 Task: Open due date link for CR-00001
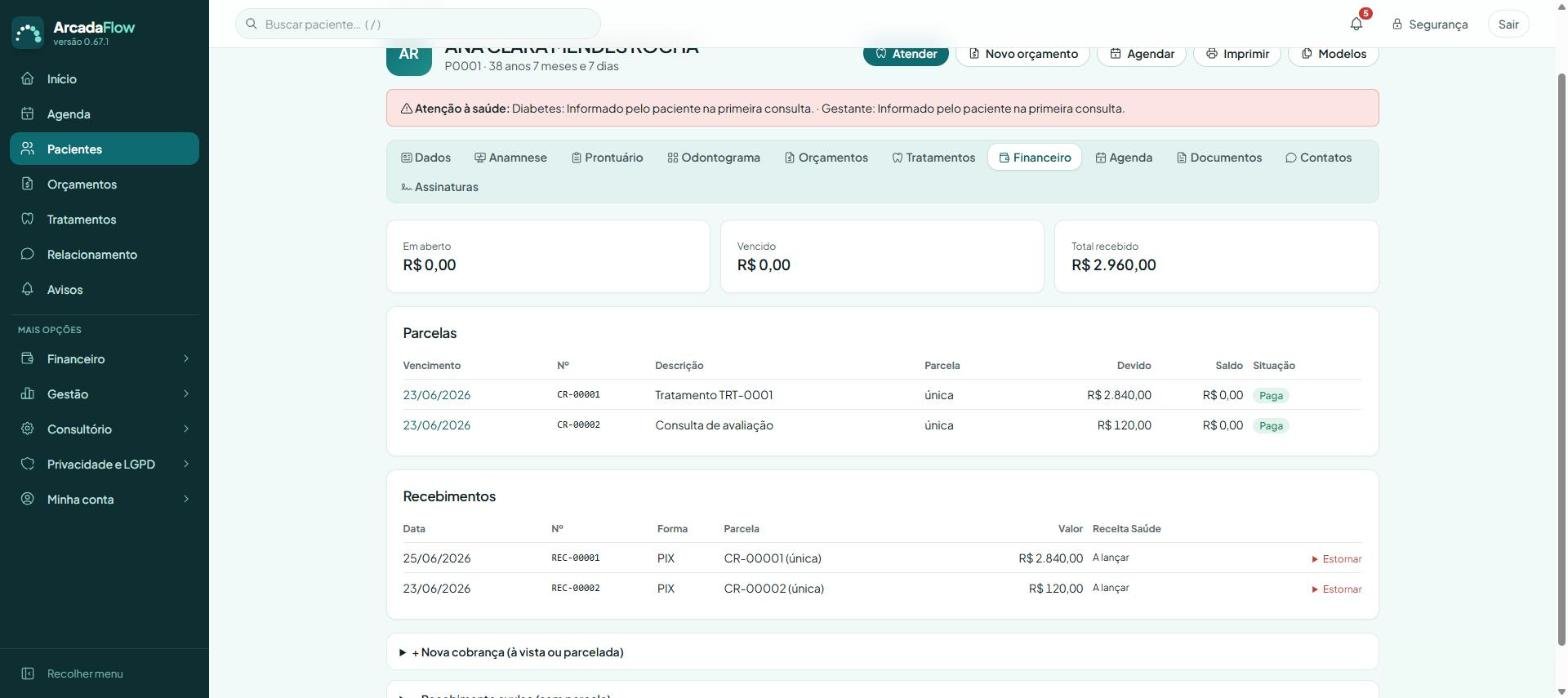click(x=436, y=395)
